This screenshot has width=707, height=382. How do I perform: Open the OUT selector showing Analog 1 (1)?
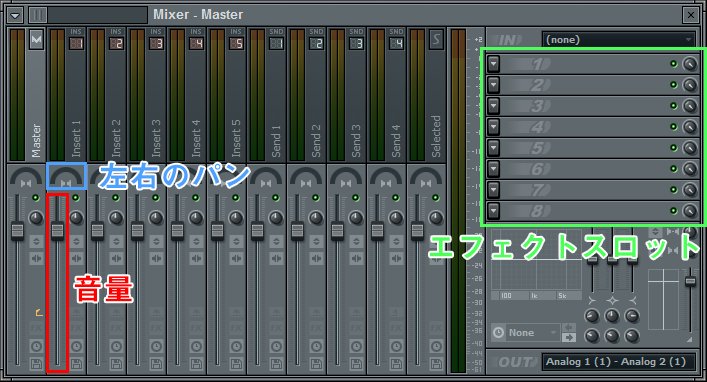tap(619, 362)
